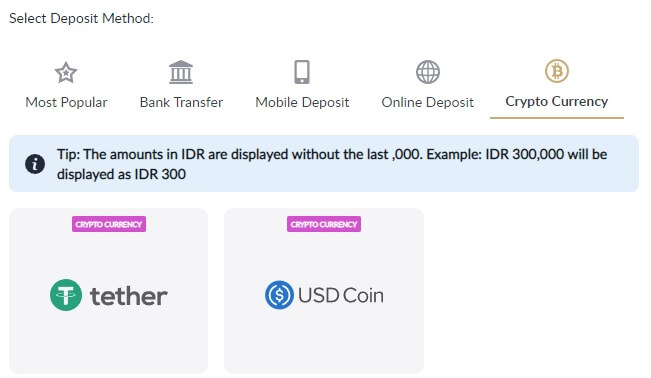651x378 pixels.
Task: Click the IDR amounts tip message text
Action: pyautogui.click(x=332, y=164)
